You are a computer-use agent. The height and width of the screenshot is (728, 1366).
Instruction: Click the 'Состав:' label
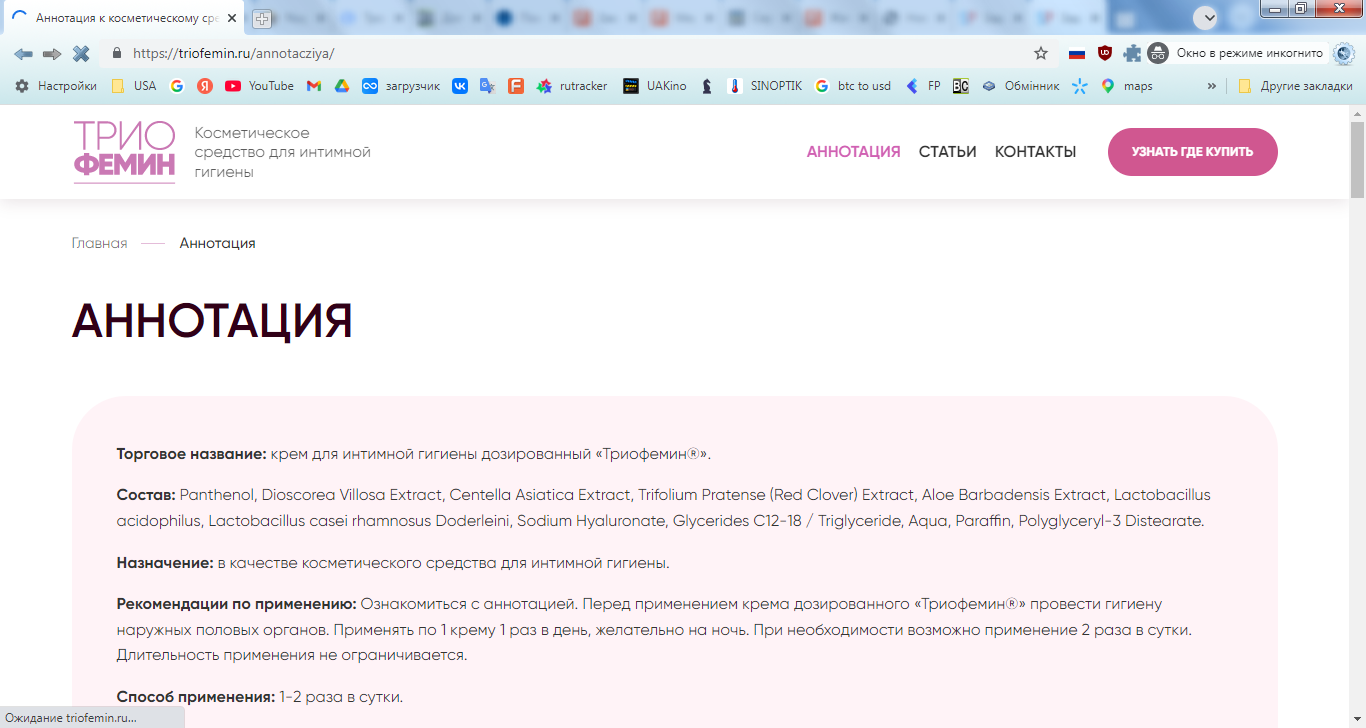[146, 495]
